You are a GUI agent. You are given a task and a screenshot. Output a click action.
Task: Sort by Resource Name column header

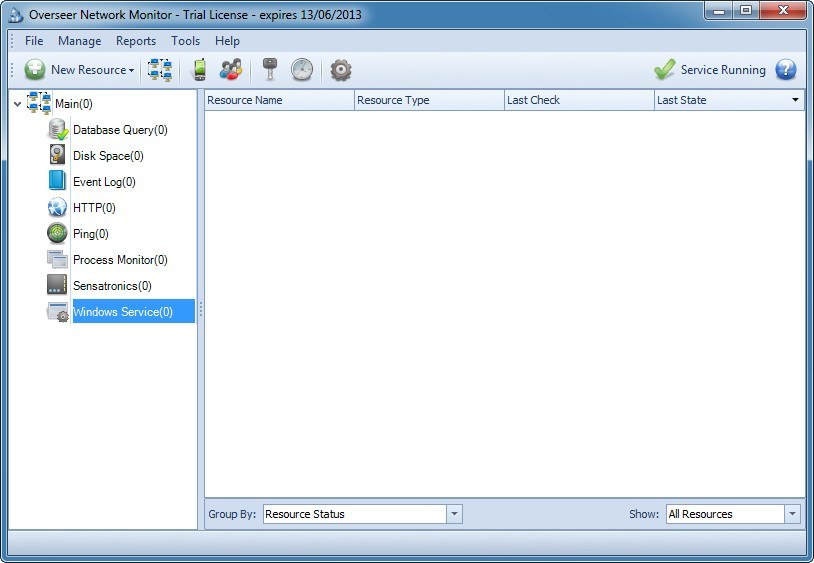[279, 100]
